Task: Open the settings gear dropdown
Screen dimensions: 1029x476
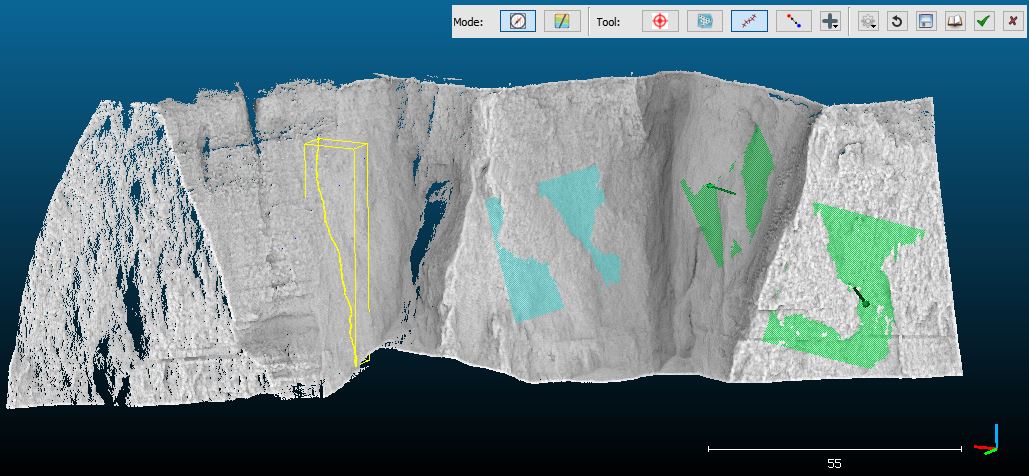Action: [868, 21]
